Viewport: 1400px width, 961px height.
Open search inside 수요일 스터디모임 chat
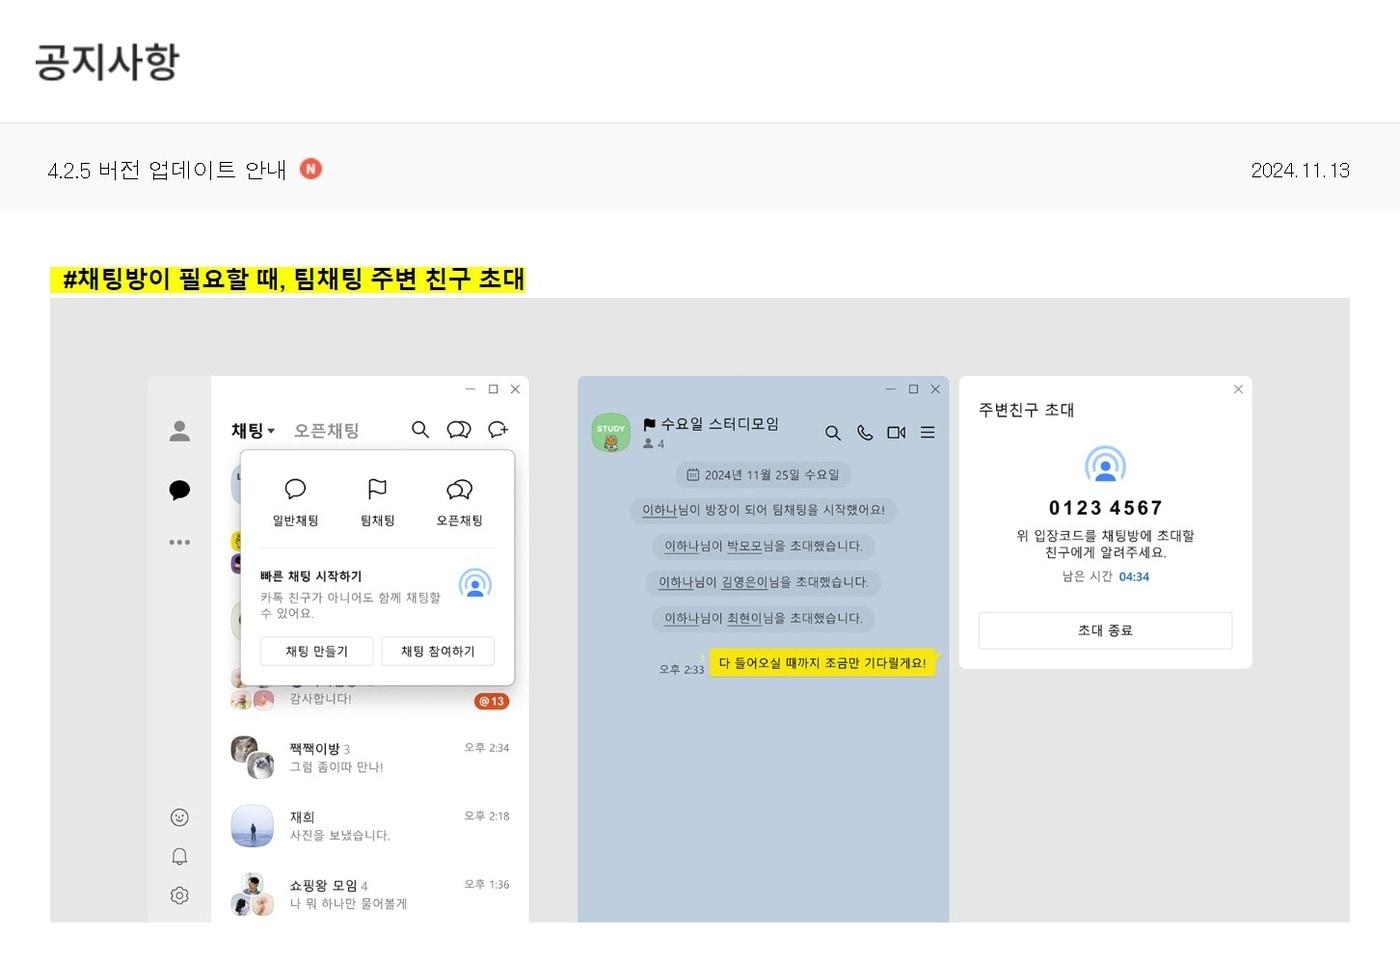(x=833, y=433)
